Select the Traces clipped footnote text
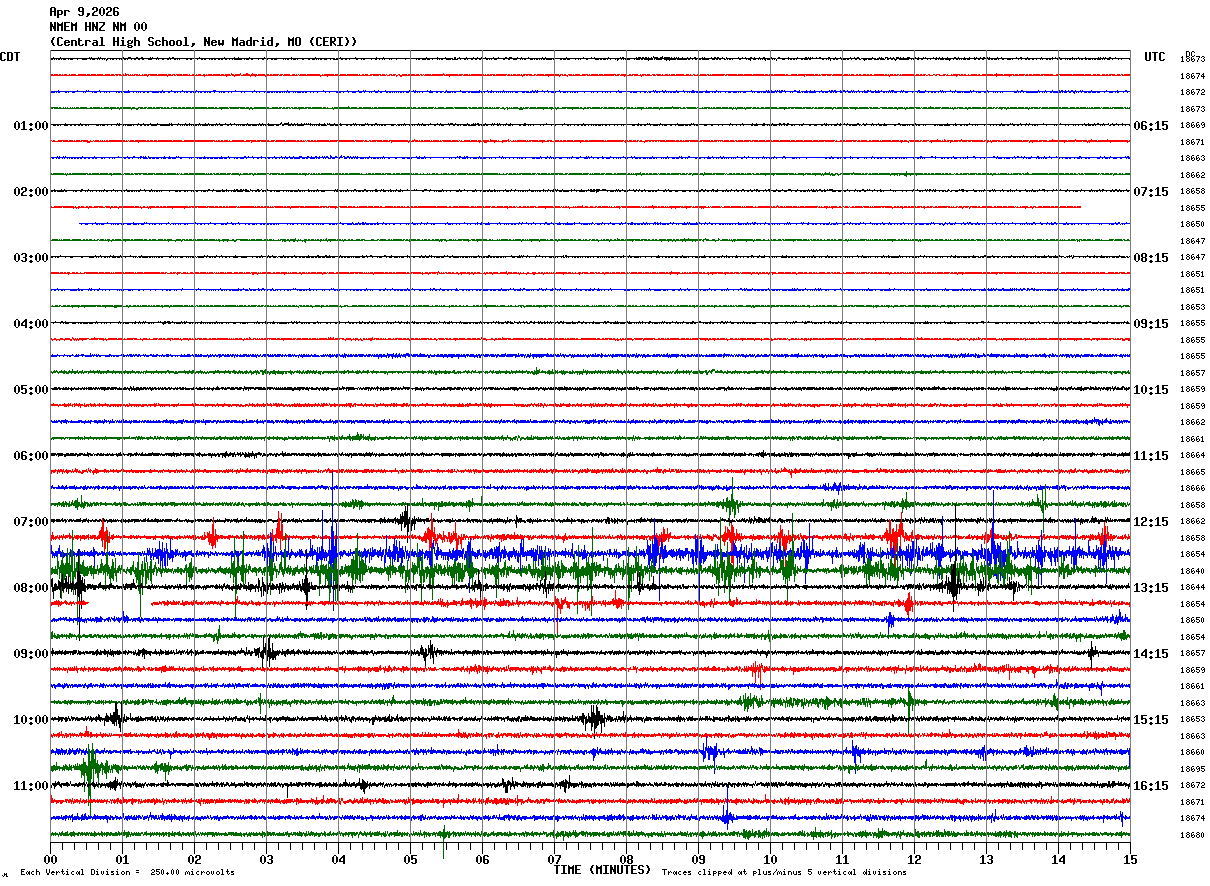The height and width of the screenshot is (886, 1210). pyautogui.click(x=784, y=872)
